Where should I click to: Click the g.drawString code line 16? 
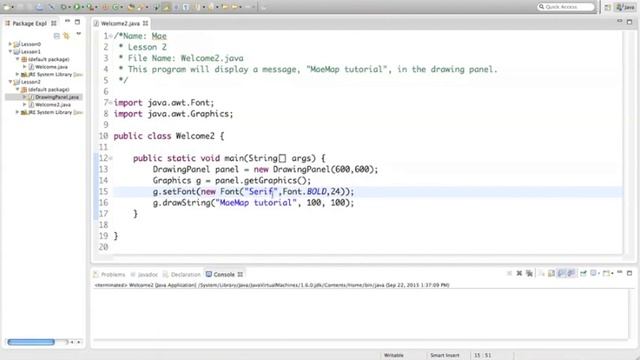(253, 203)
